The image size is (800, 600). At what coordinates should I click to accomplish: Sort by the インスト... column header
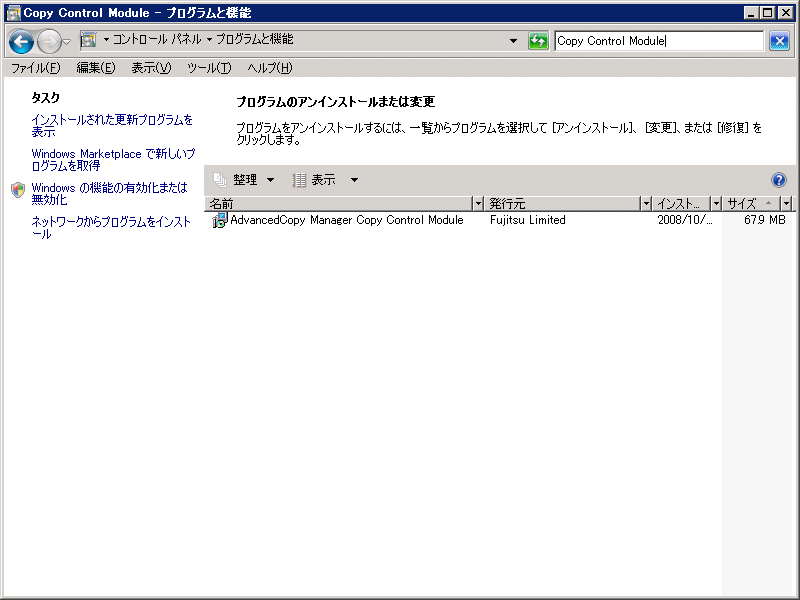pyautogui.click(x=682, y=204)
